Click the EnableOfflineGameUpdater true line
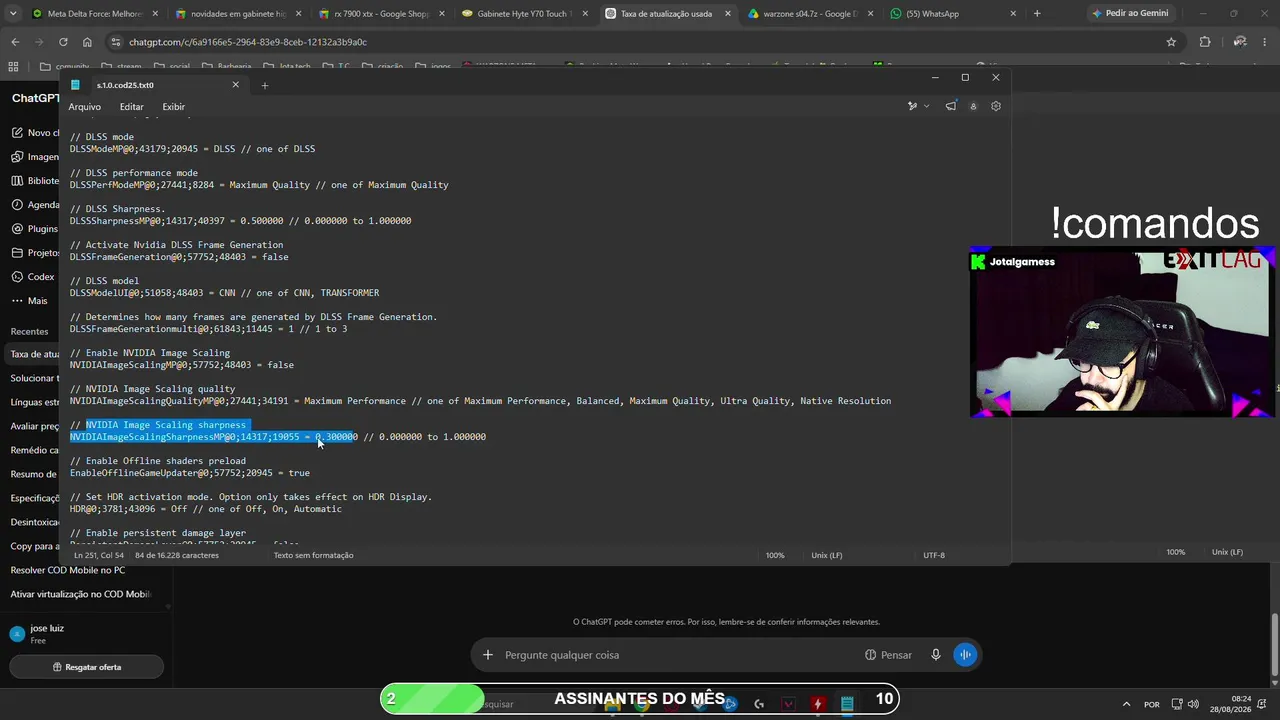This screenshot has width=1280, height=720. (189, 473)
